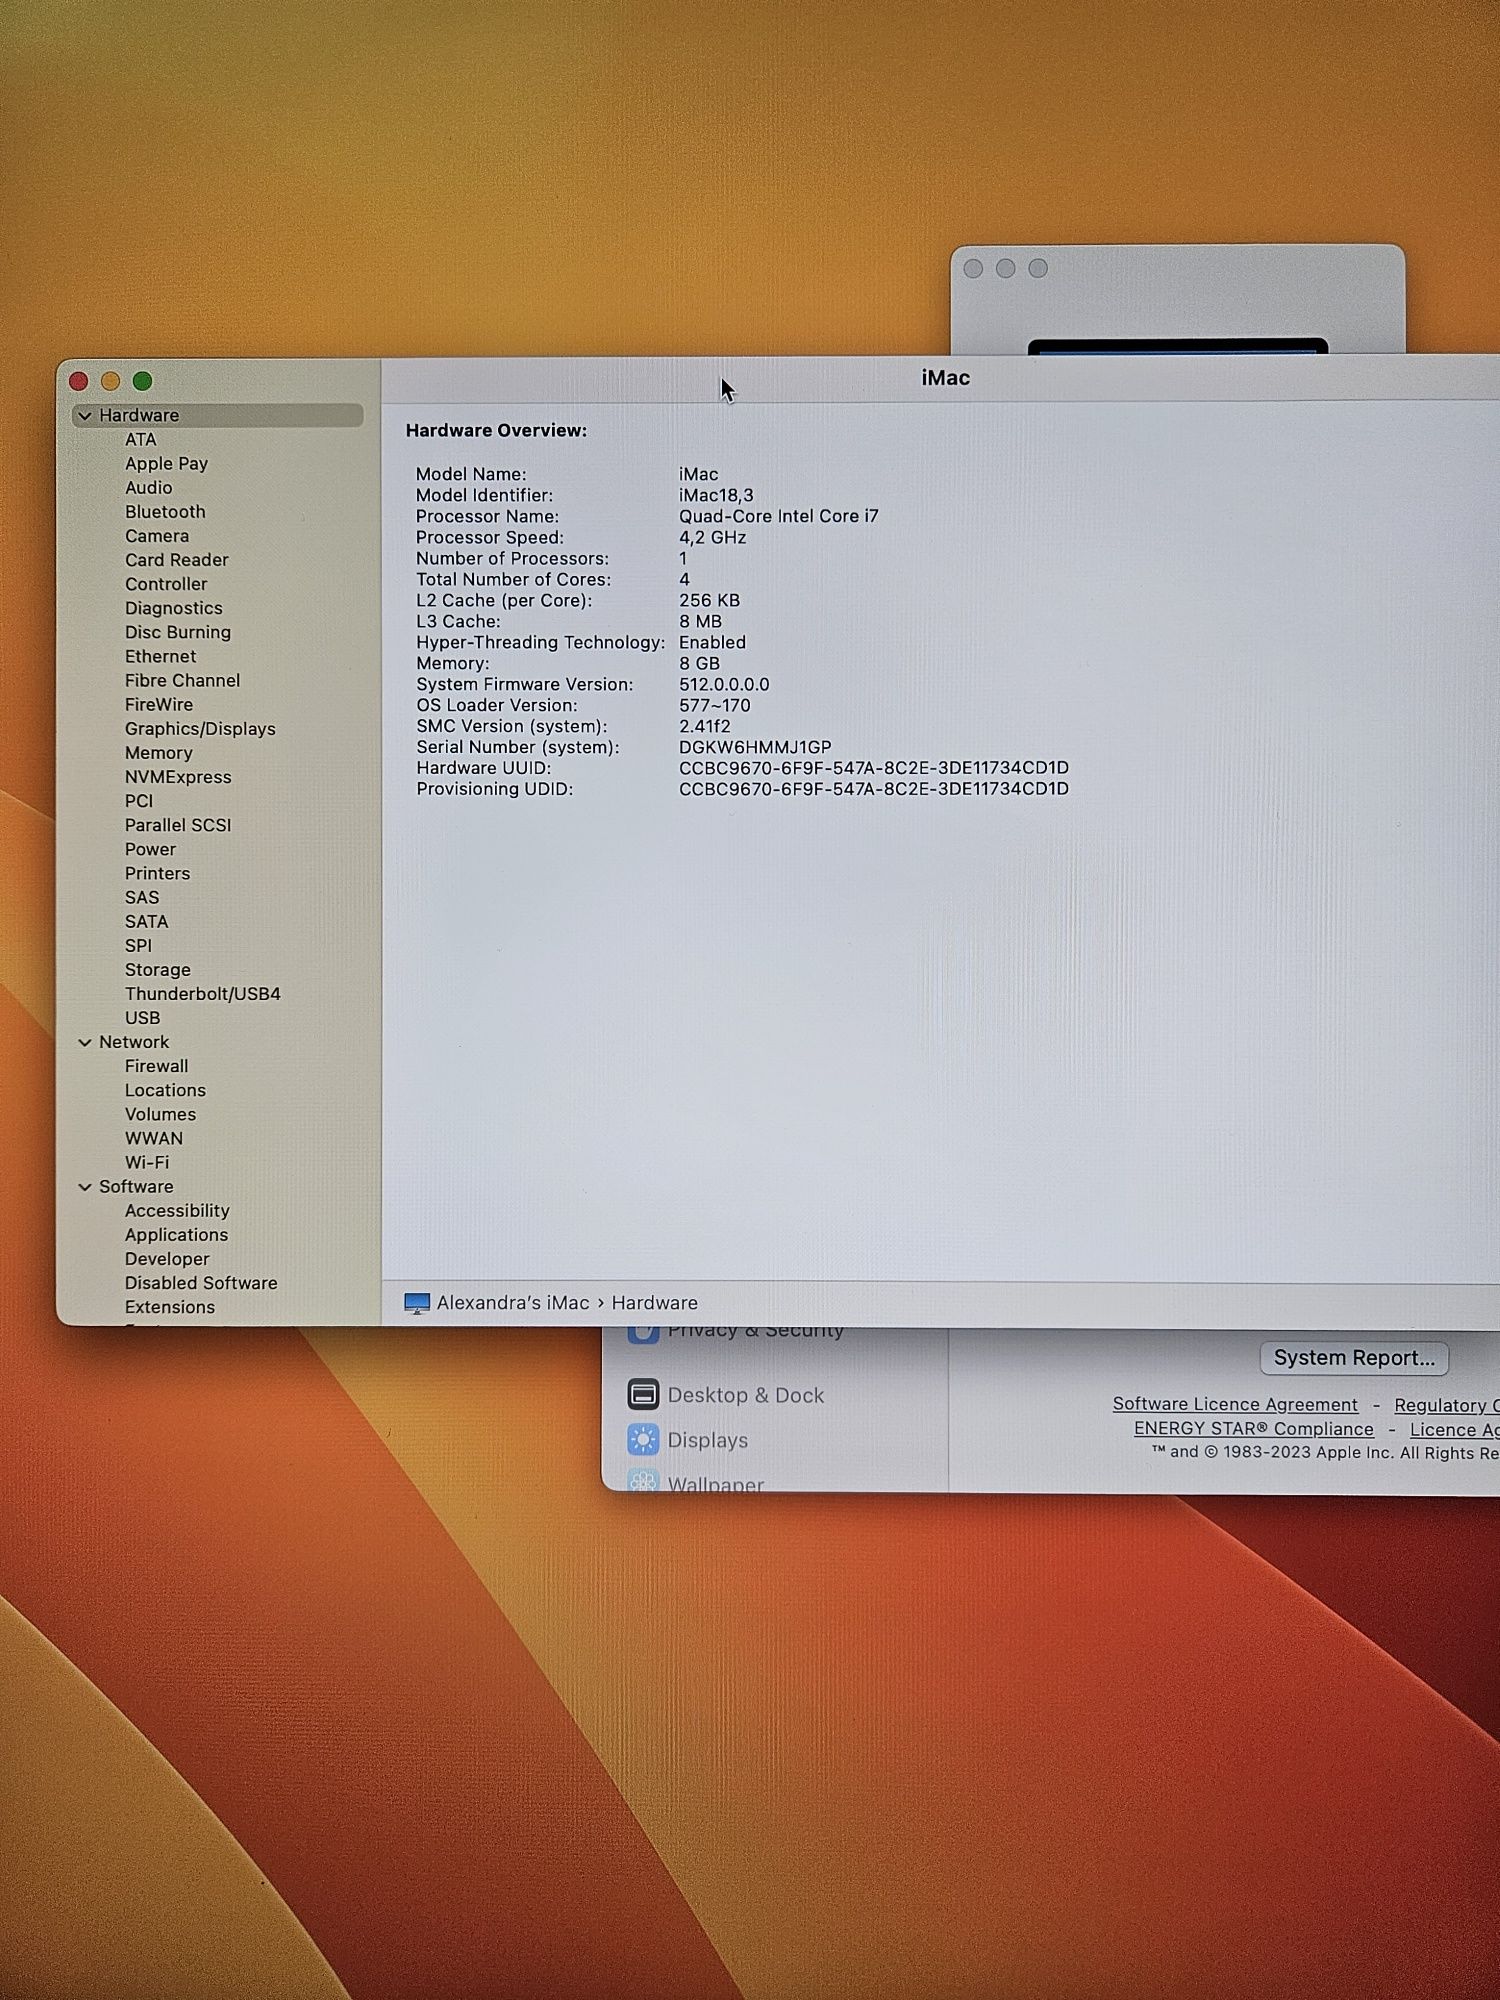Select Disabled Software in the sidebar
The height and width of the screenshot is (2000, 1500).
[x=201, y=1283]
